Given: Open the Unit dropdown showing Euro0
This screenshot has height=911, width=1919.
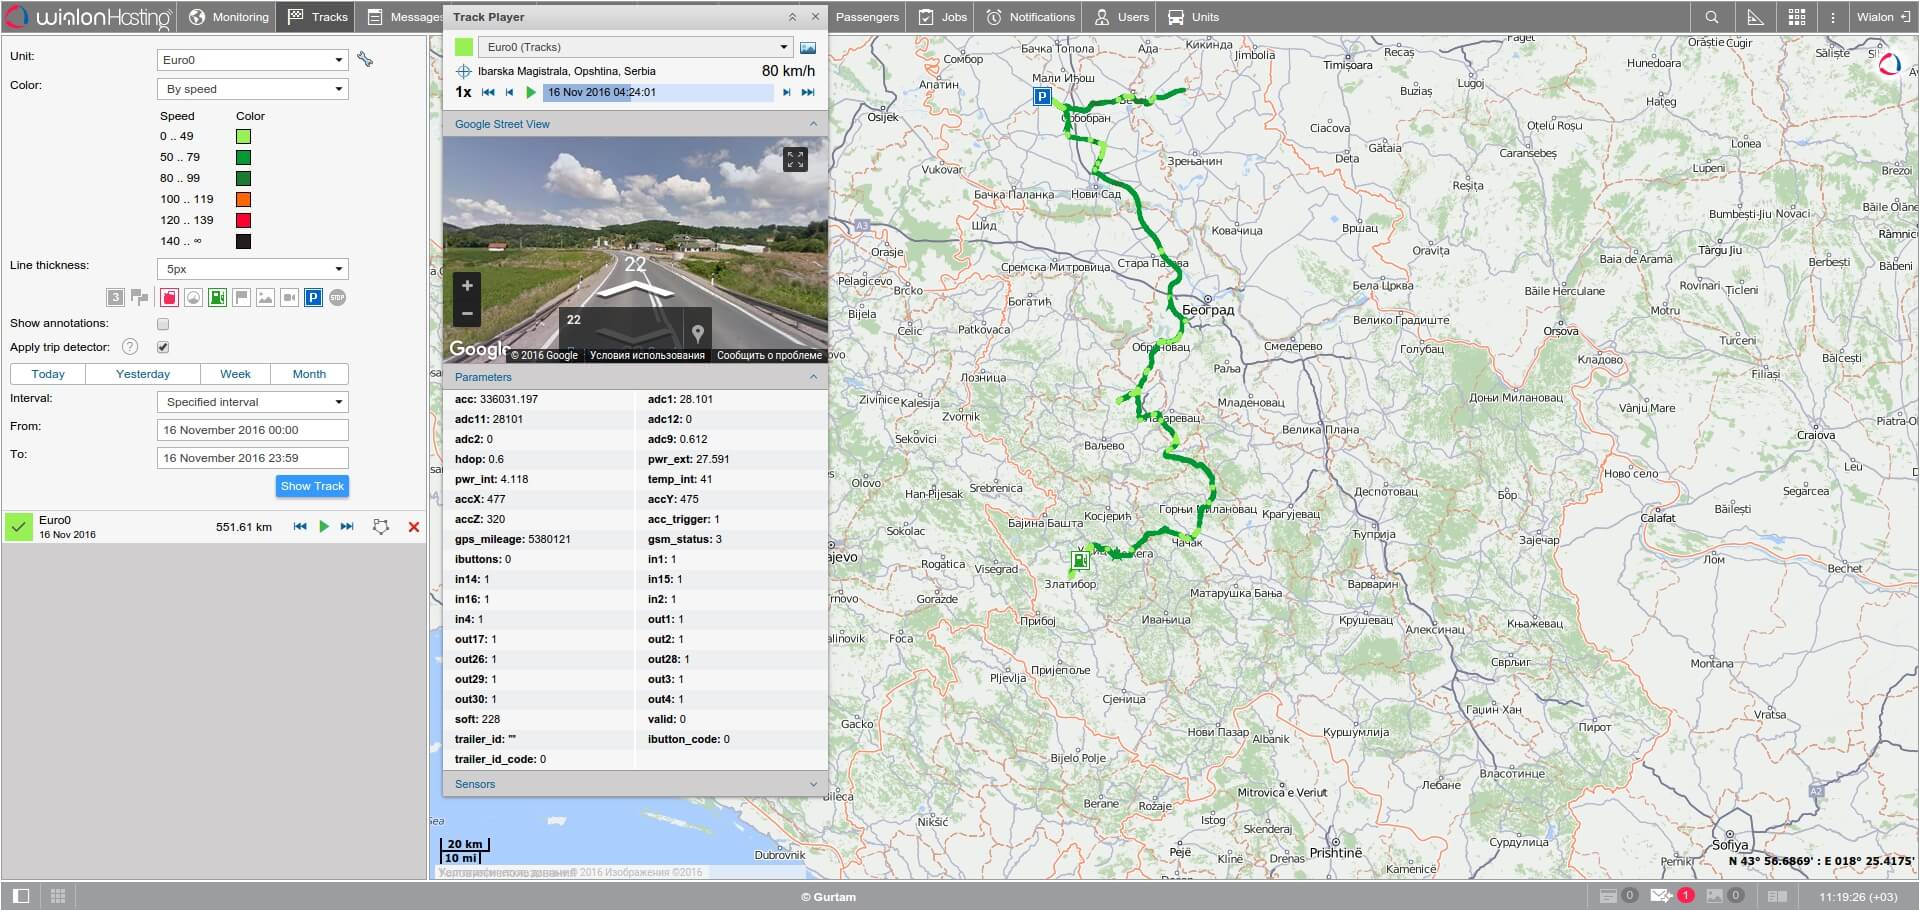Looking at the screenshot, I should (252, 60).
